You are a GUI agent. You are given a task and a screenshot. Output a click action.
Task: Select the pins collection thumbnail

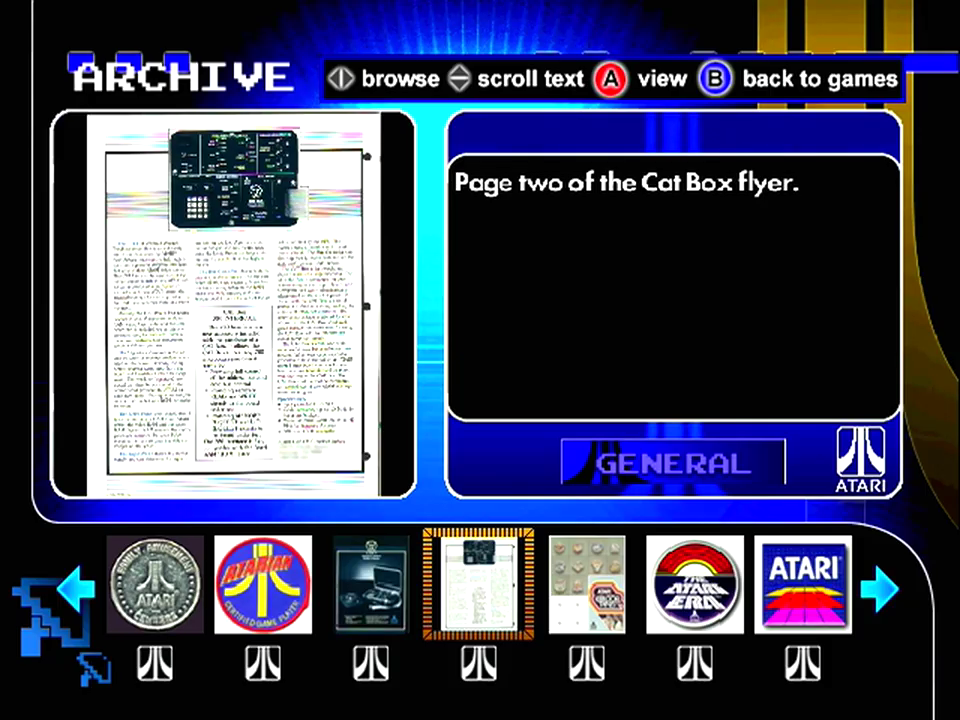point(587,584)
